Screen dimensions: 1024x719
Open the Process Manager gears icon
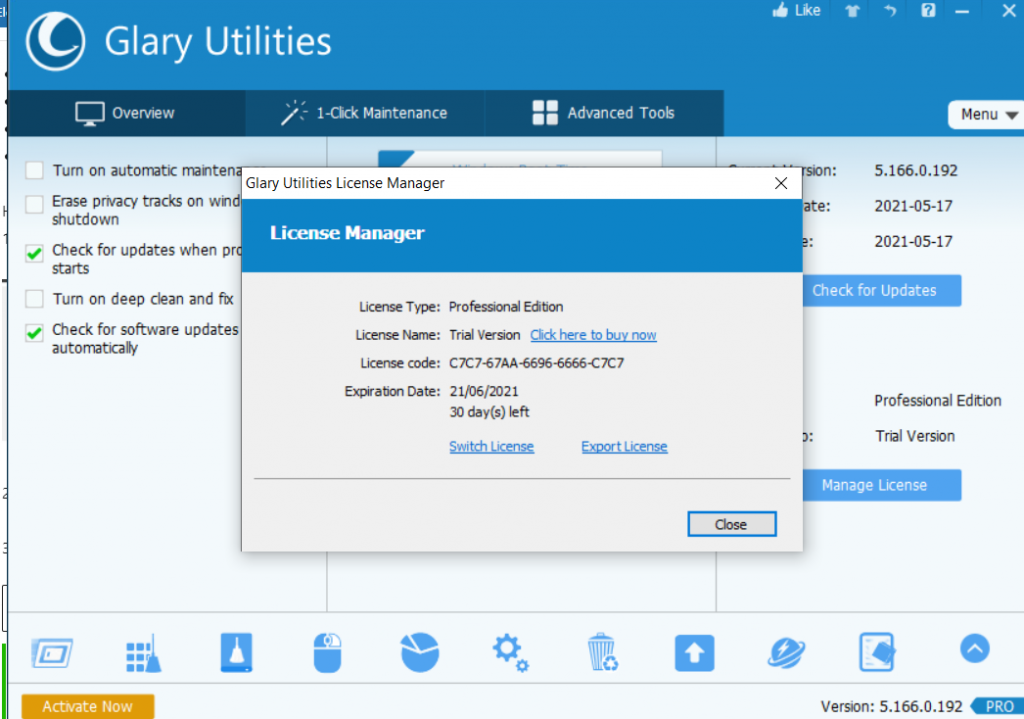click(510, 652)
